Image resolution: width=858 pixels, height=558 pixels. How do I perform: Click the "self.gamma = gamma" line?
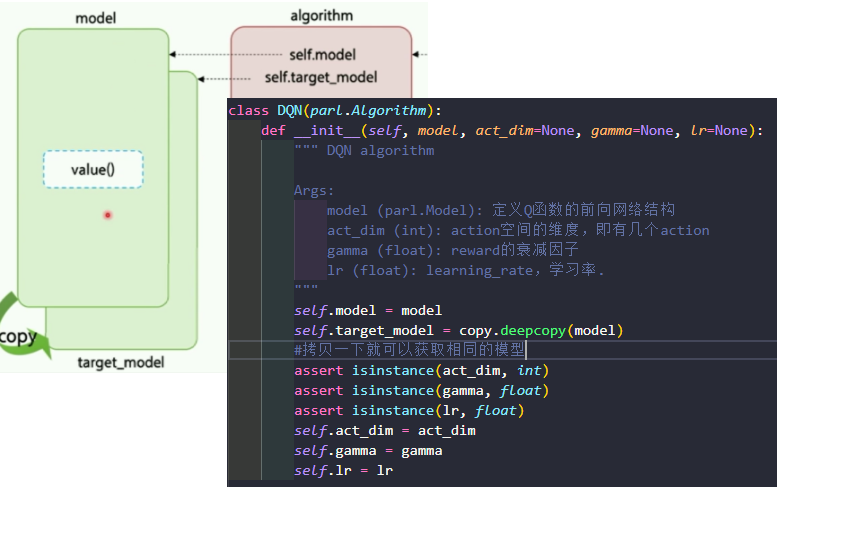(368, 451)
